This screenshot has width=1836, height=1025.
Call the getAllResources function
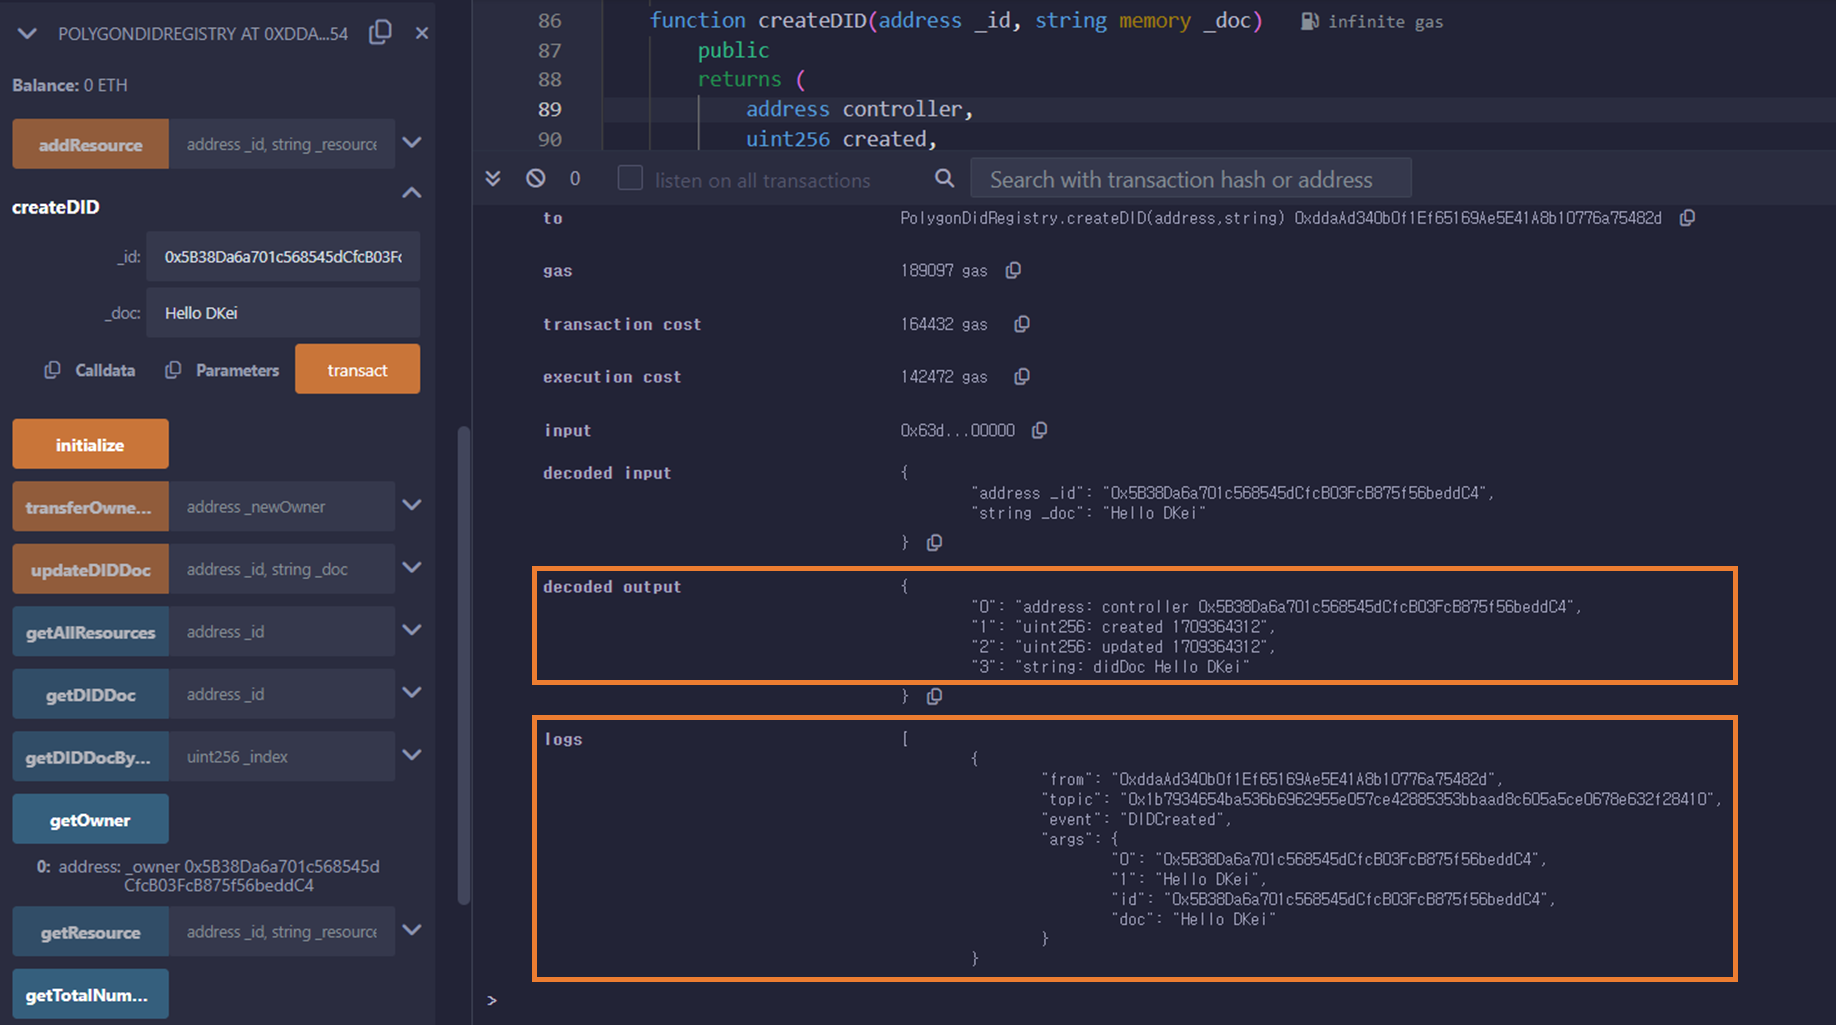[91, 632]
